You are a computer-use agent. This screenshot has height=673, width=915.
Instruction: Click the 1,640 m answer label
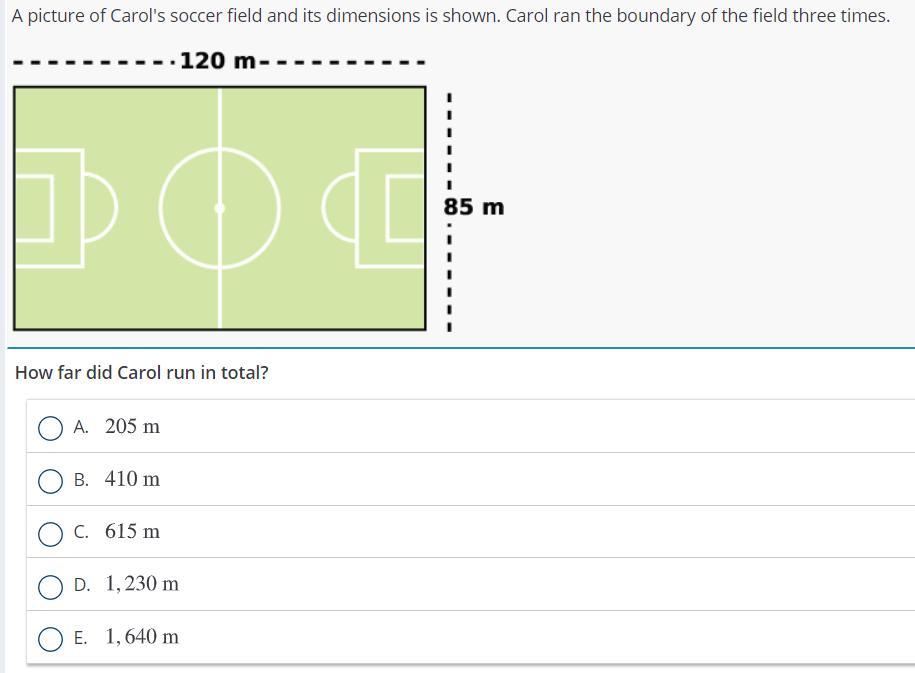141,637
